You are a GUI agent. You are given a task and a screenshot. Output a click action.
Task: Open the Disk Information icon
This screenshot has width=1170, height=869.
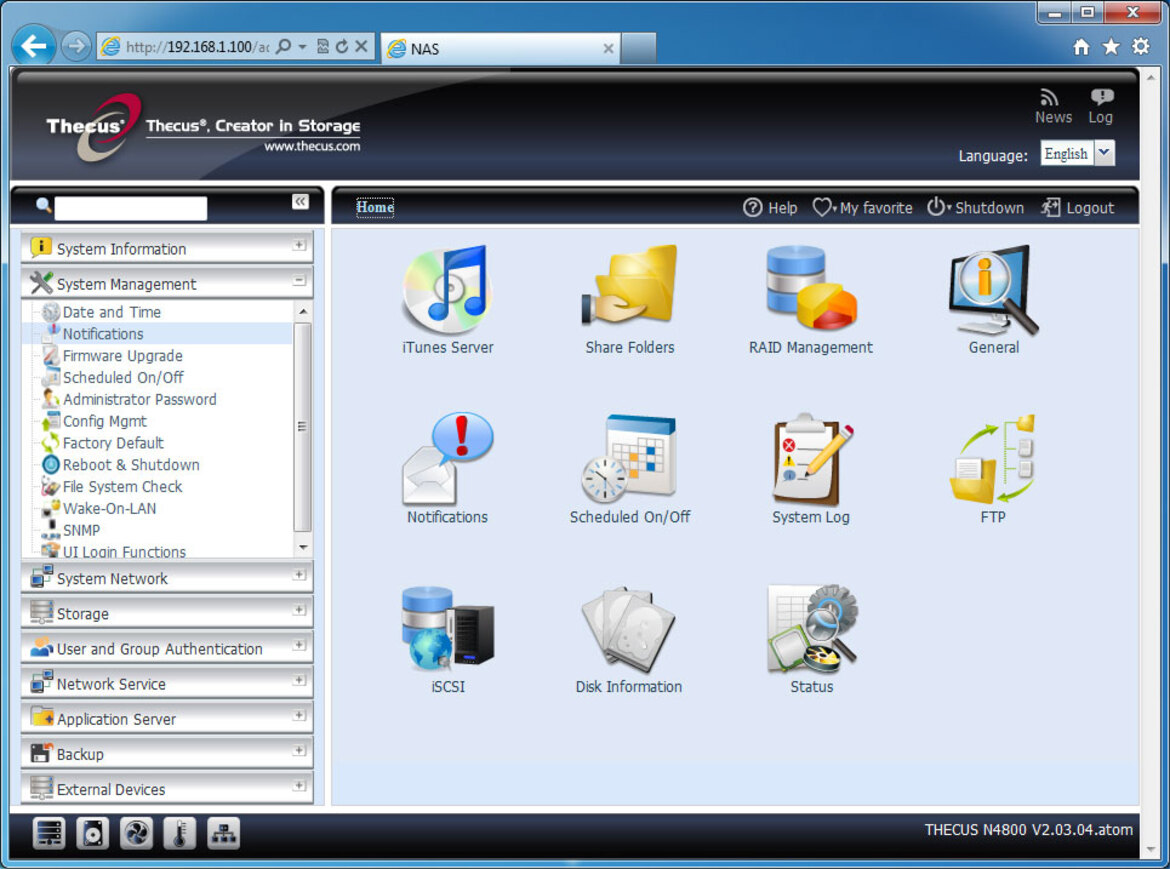coord(628,629)
